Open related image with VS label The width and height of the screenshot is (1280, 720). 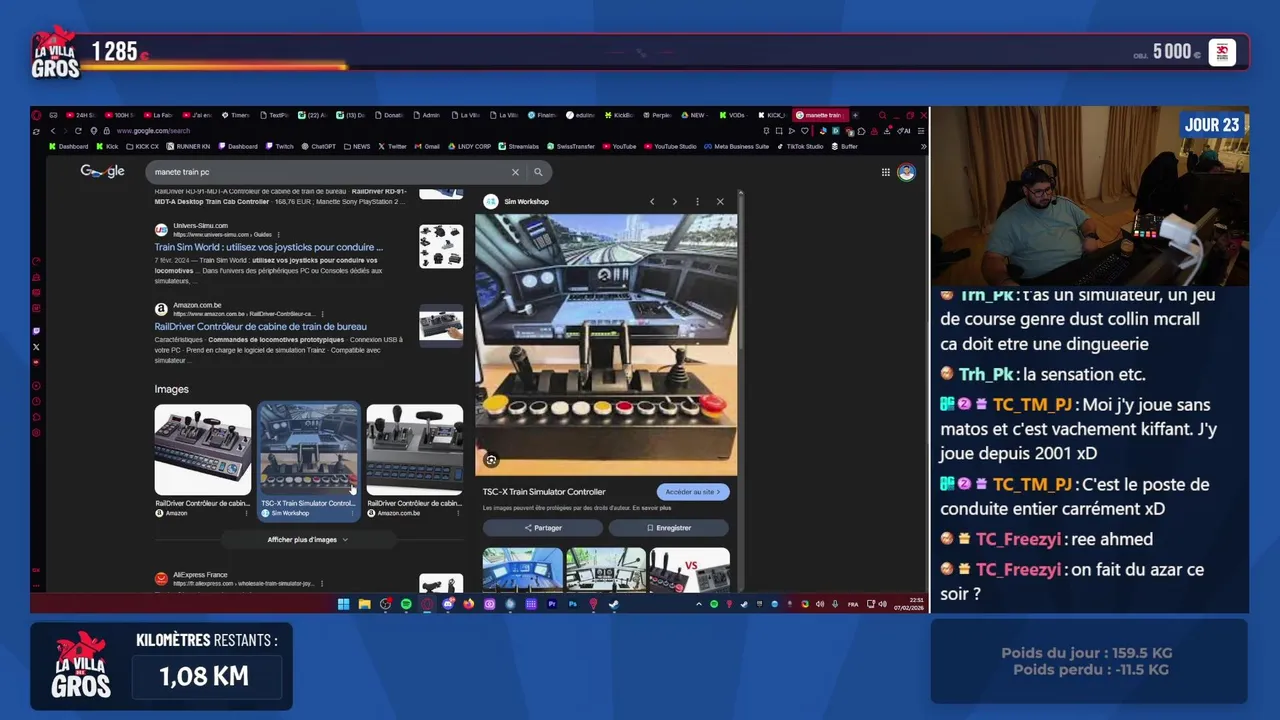pyautogui.click(x=690, y=570)
